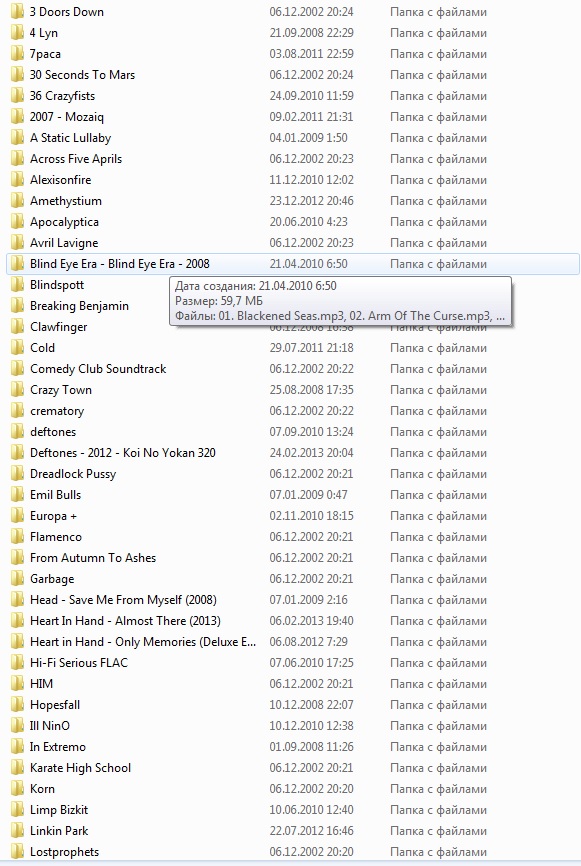Select the Hi-Fi Serious FLAC name
The height and width of the screenshot is (866, 581).
click(78, 663)
